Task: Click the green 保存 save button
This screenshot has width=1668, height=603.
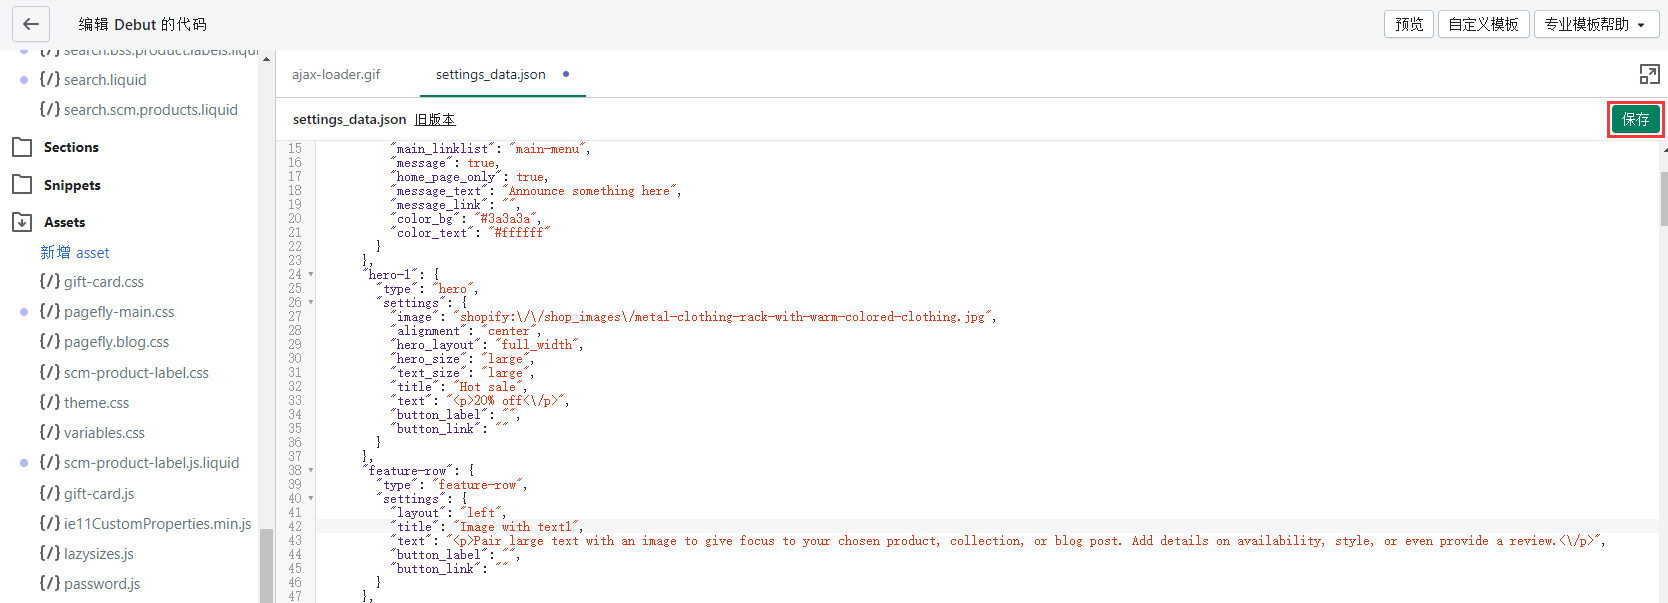Action: click(1635, 119)
